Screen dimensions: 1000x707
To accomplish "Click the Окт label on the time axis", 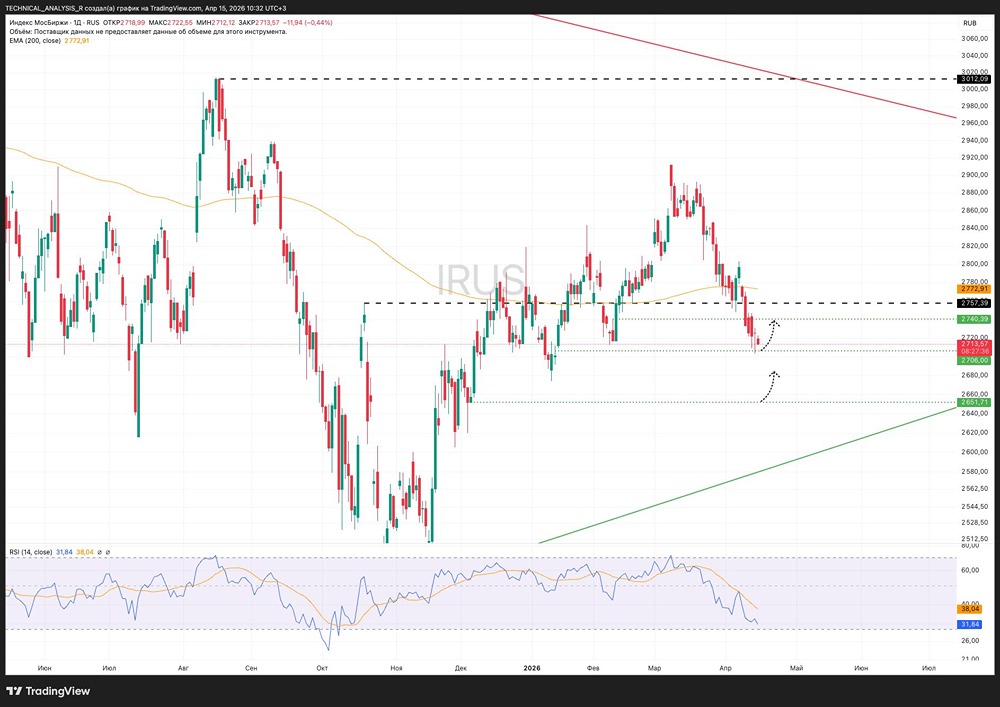I will point(322,668).
